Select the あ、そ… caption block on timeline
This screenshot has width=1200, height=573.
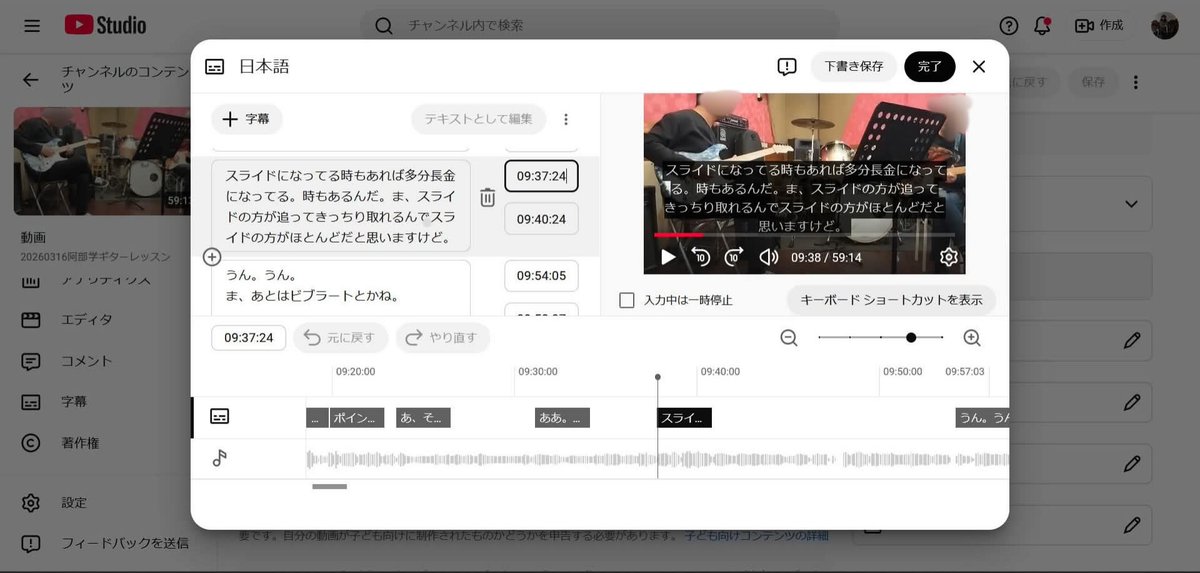pos(424,418)
